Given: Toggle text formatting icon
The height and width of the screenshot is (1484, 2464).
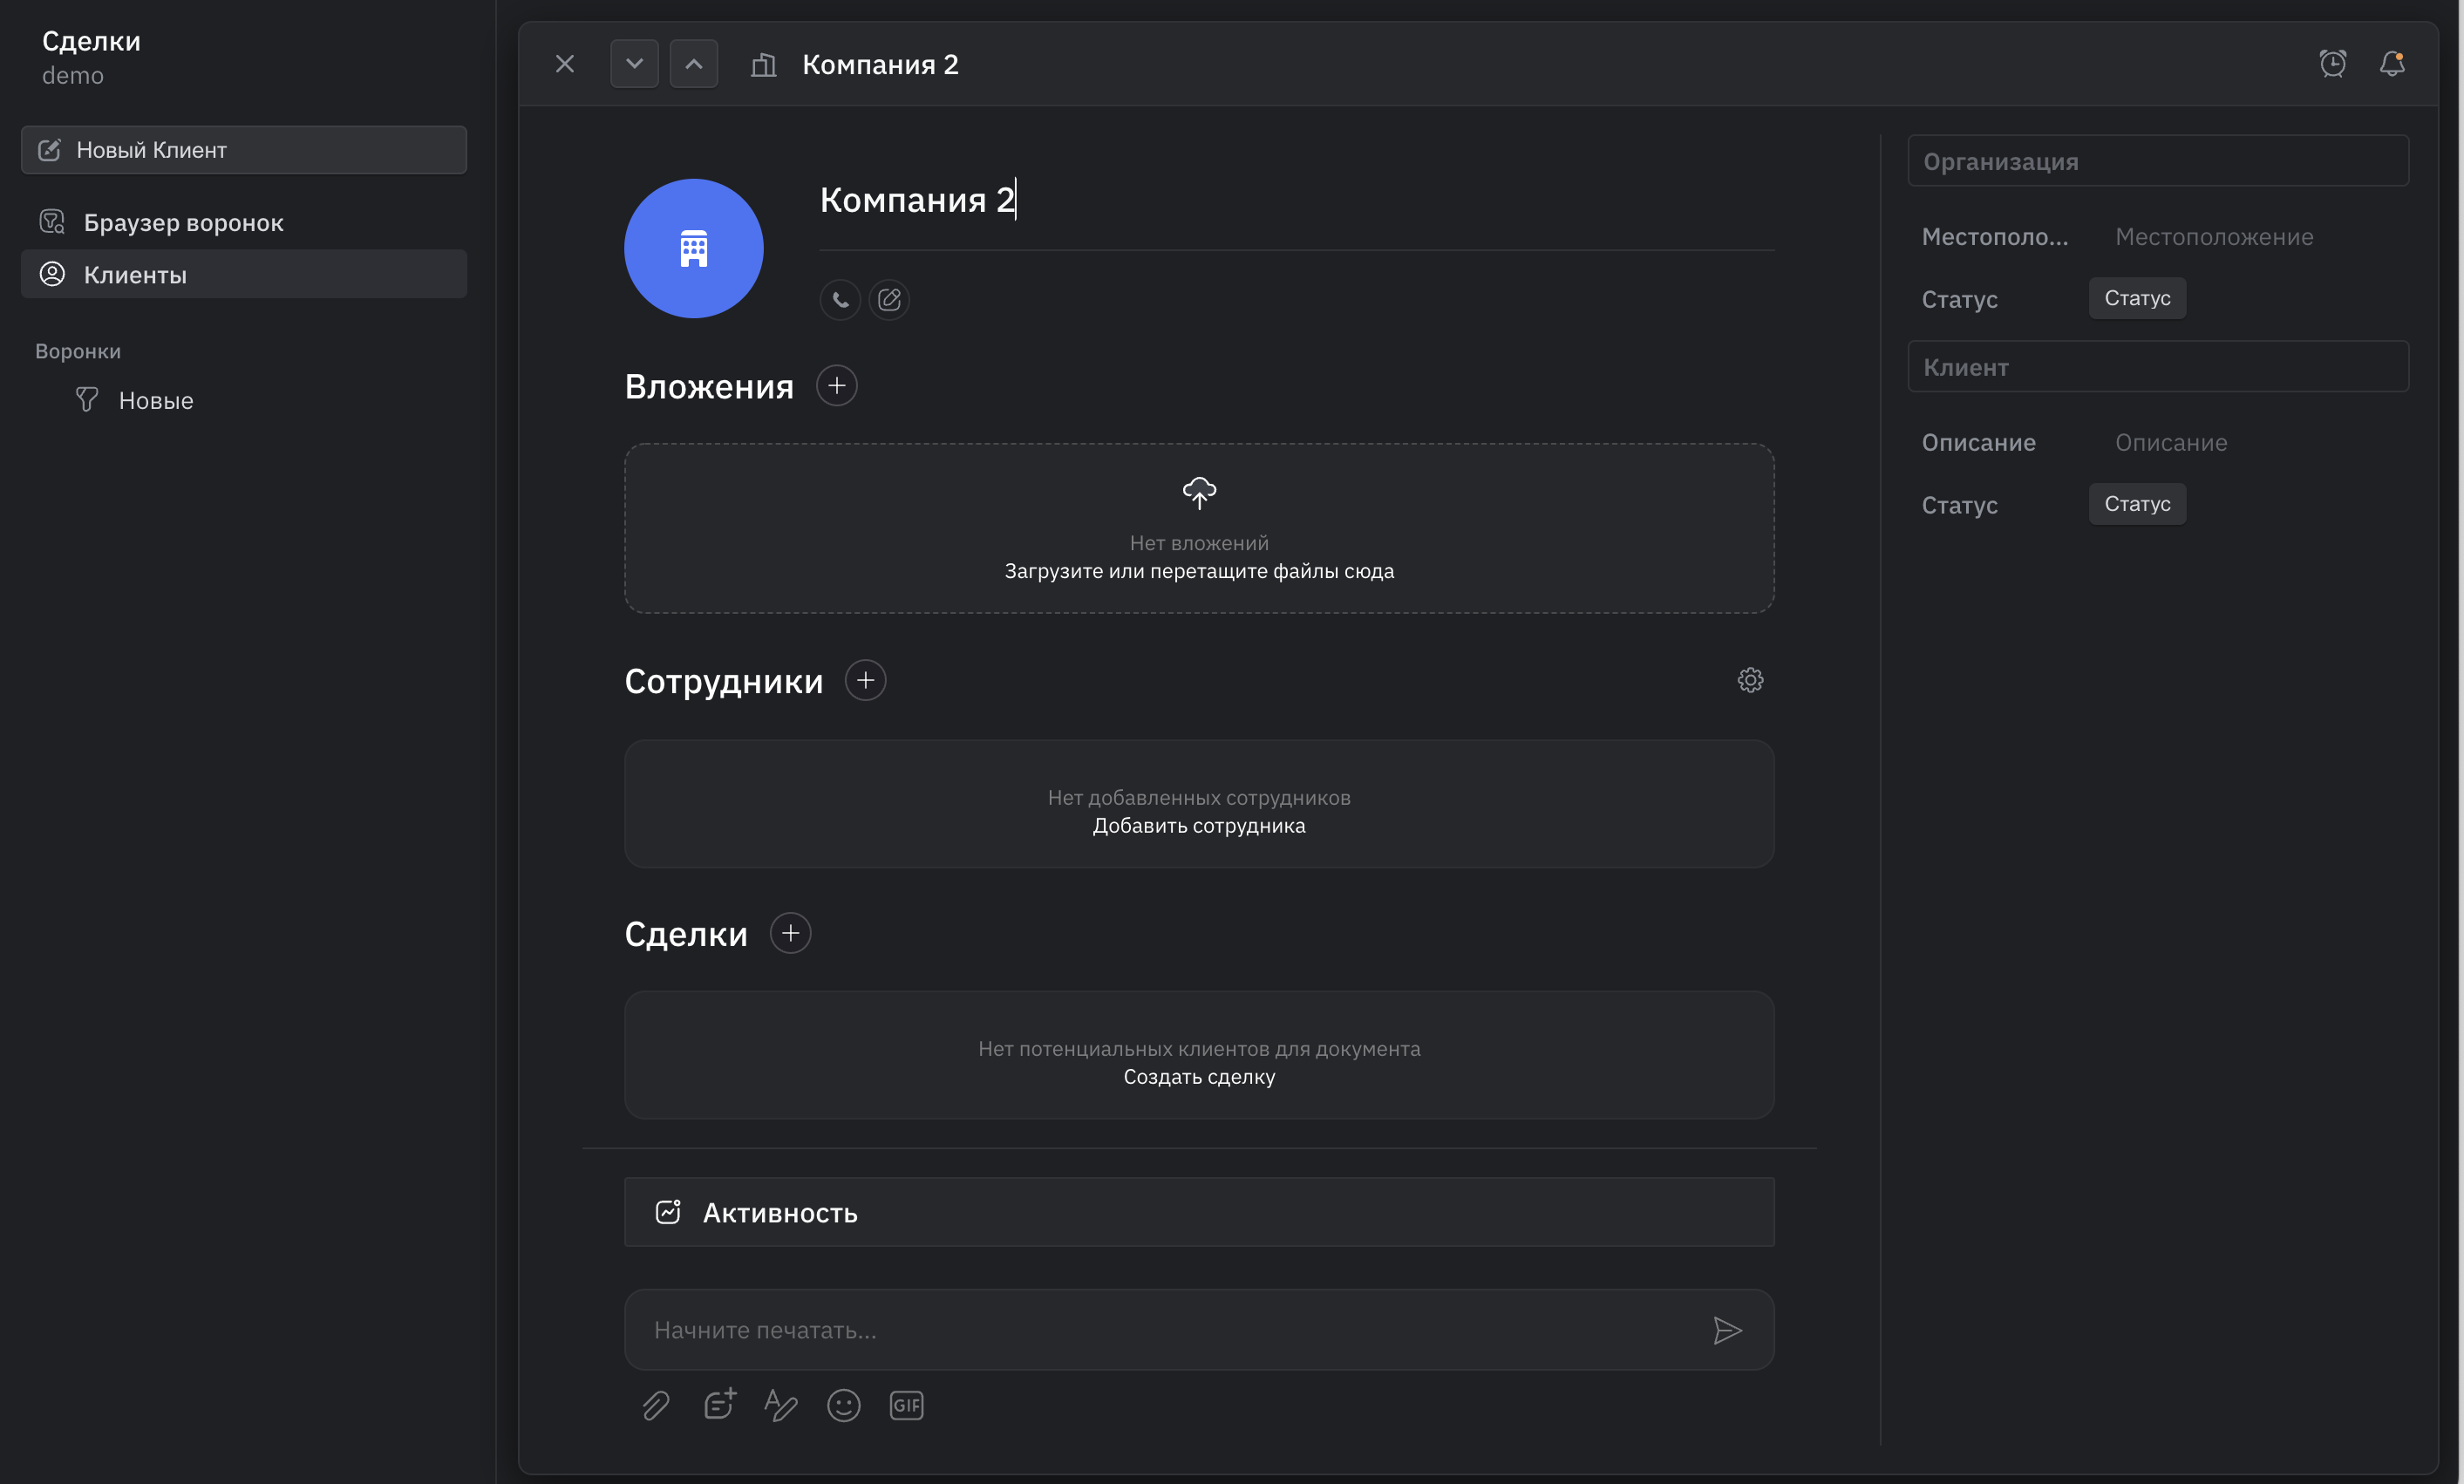Looking at the screenshot, I should (780, 1405).
